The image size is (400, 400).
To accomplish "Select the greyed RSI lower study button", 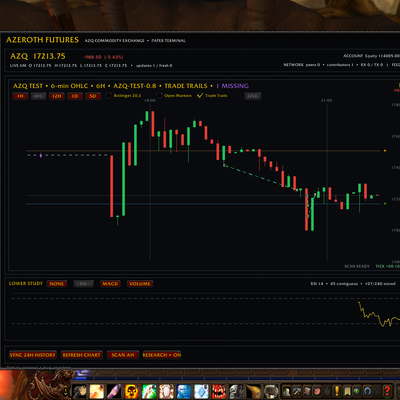I will pyautogui.click(x=83, y=284).
